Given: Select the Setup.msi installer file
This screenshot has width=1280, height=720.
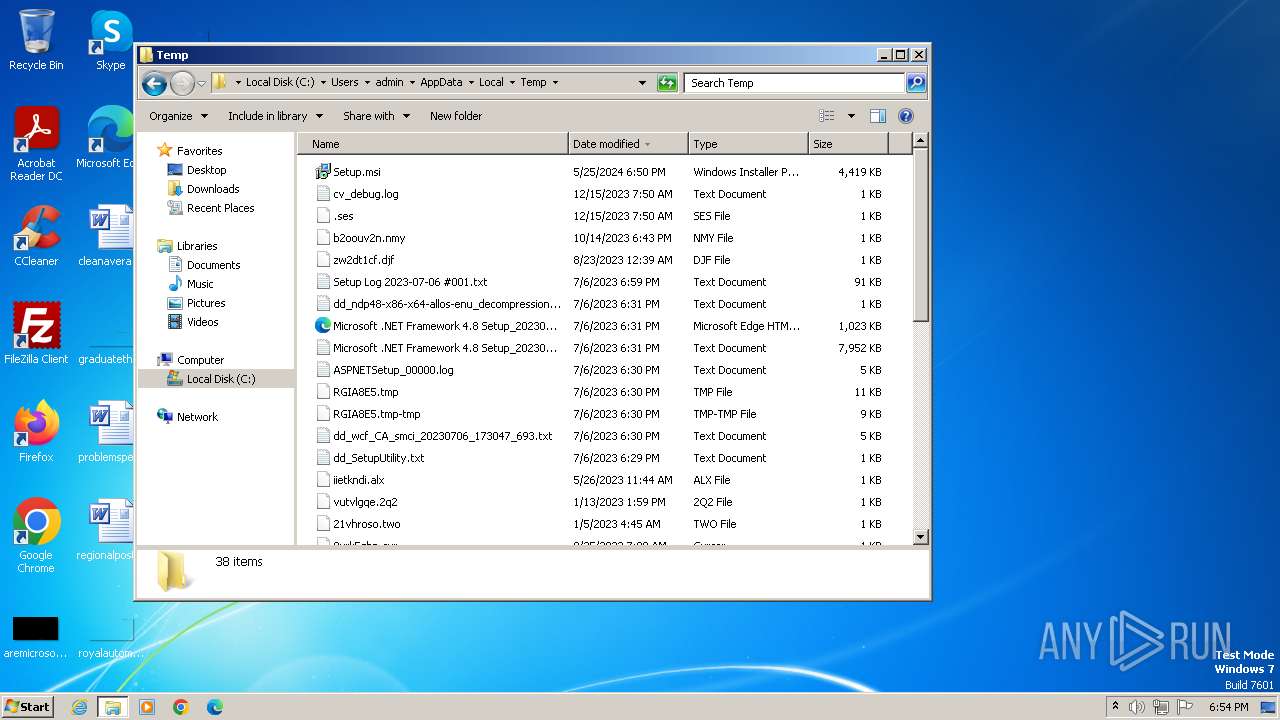Looking at the screenshot, I should (x=356, y=172).
